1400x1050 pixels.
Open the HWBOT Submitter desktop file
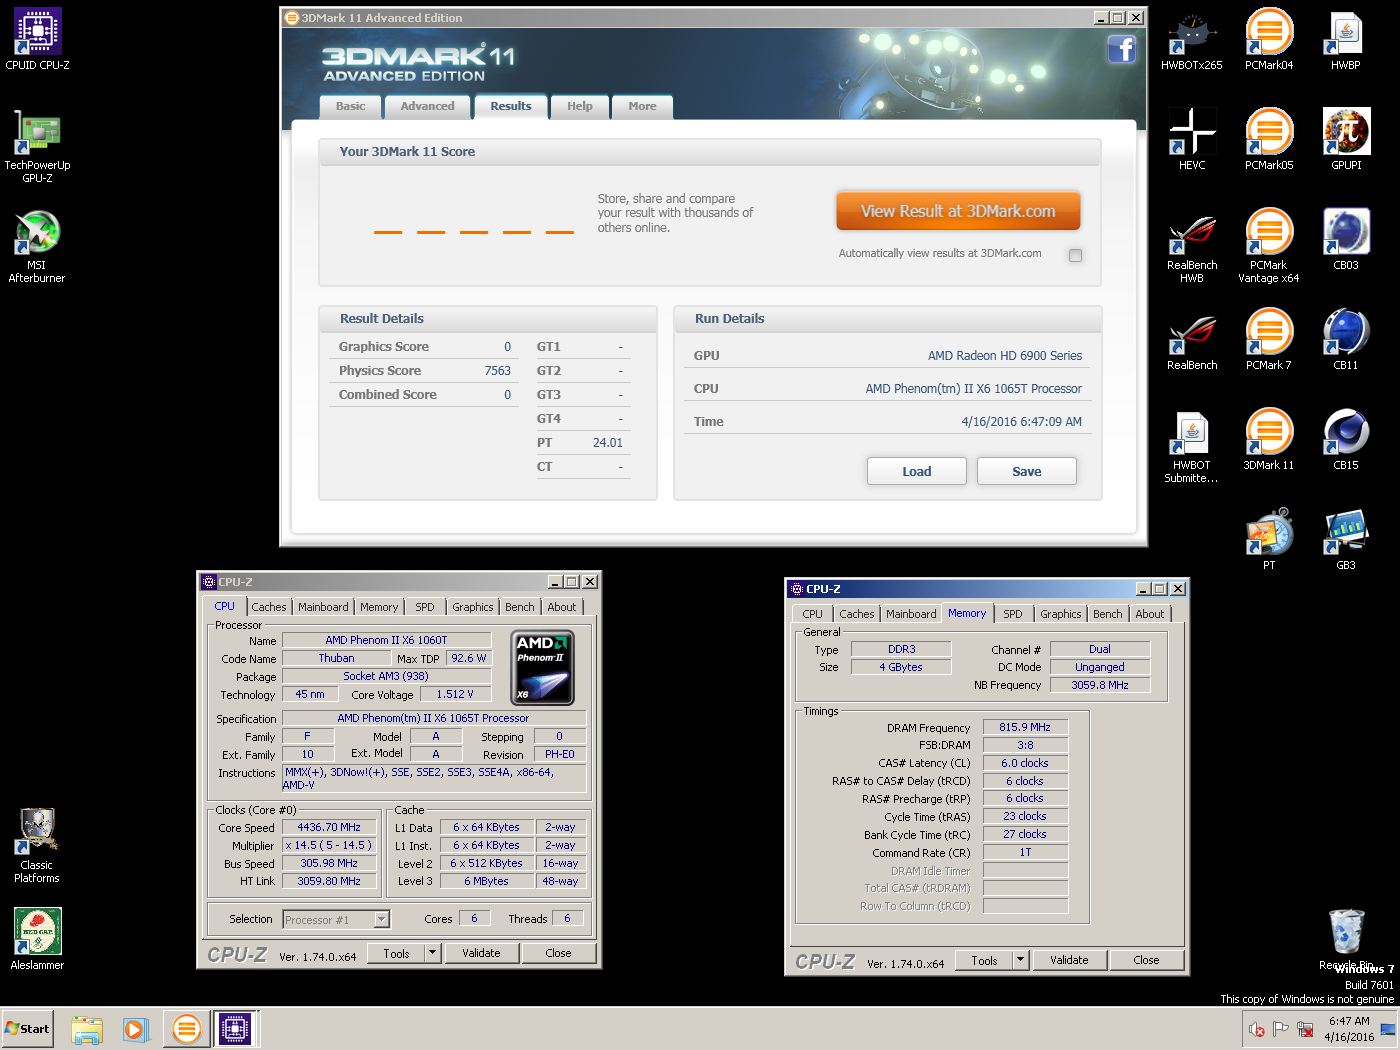coord(1192,446)
